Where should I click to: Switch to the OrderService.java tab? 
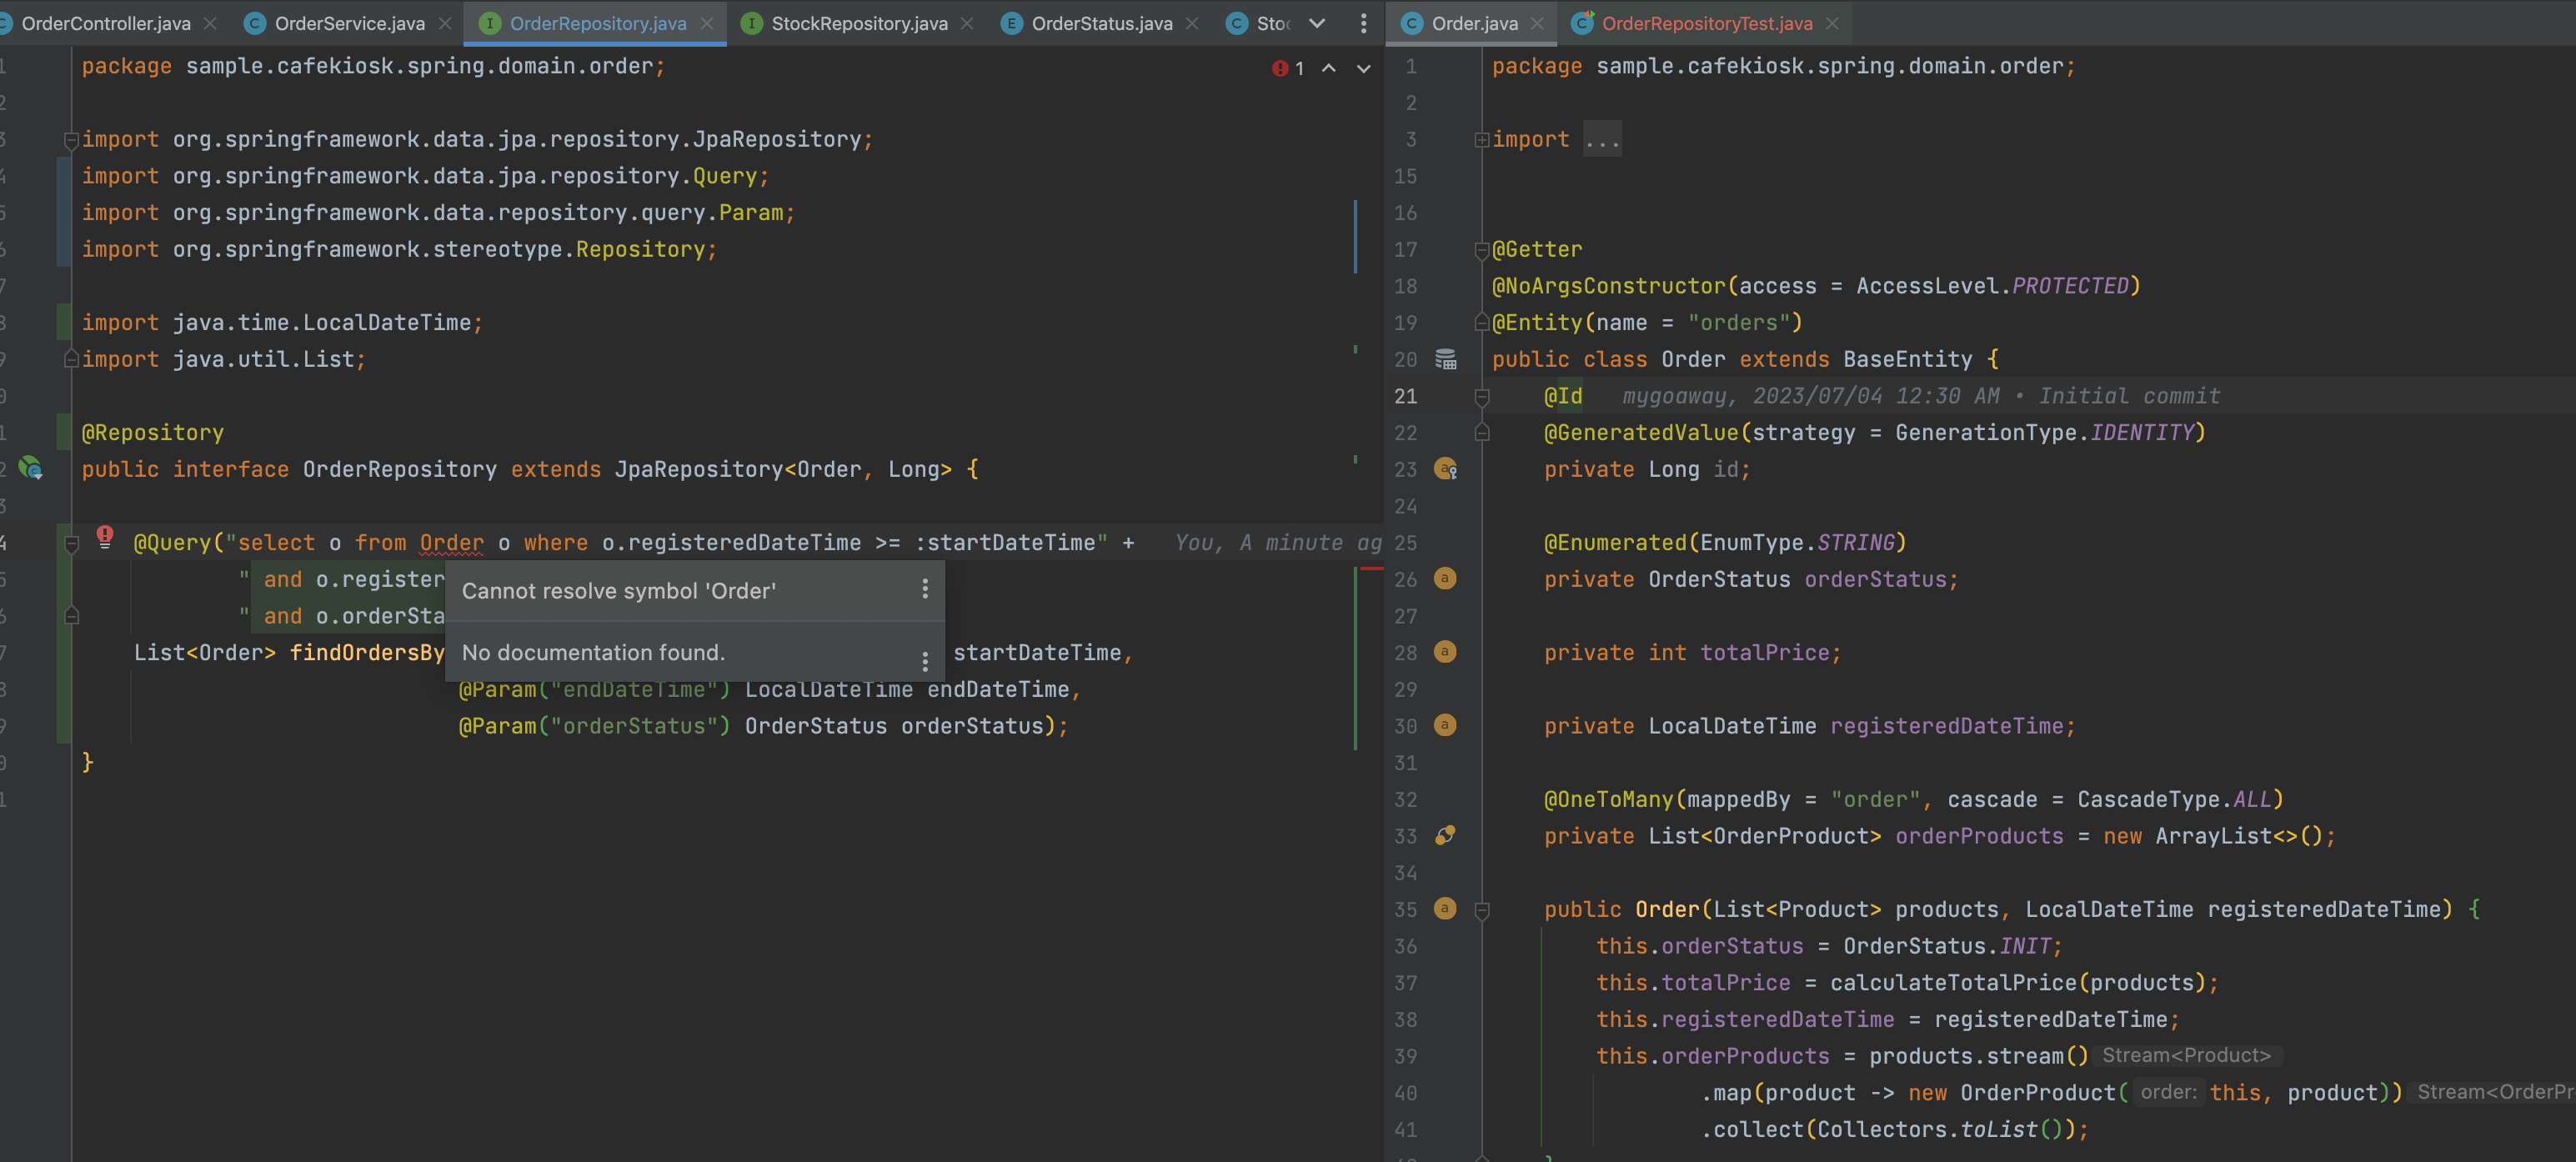tap(349, 23)
